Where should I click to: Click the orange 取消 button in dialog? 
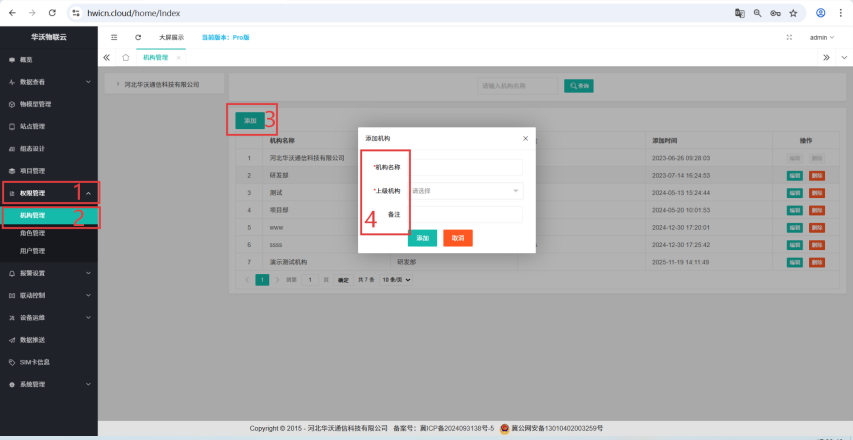pos(457,238)
